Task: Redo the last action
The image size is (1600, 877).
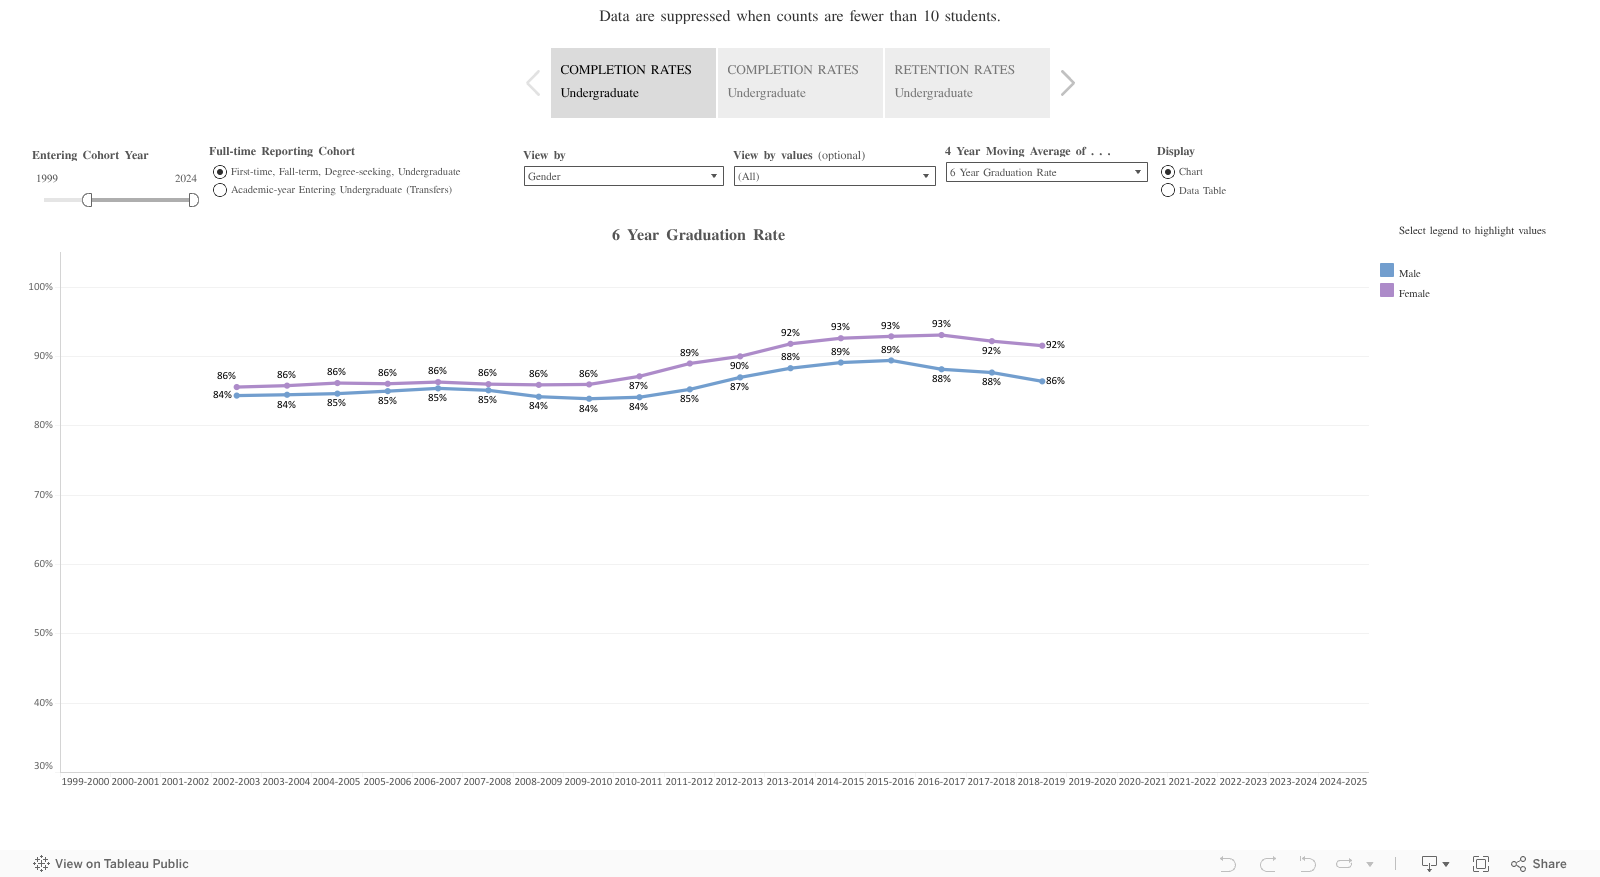Action: click(x=1267, y=863)
